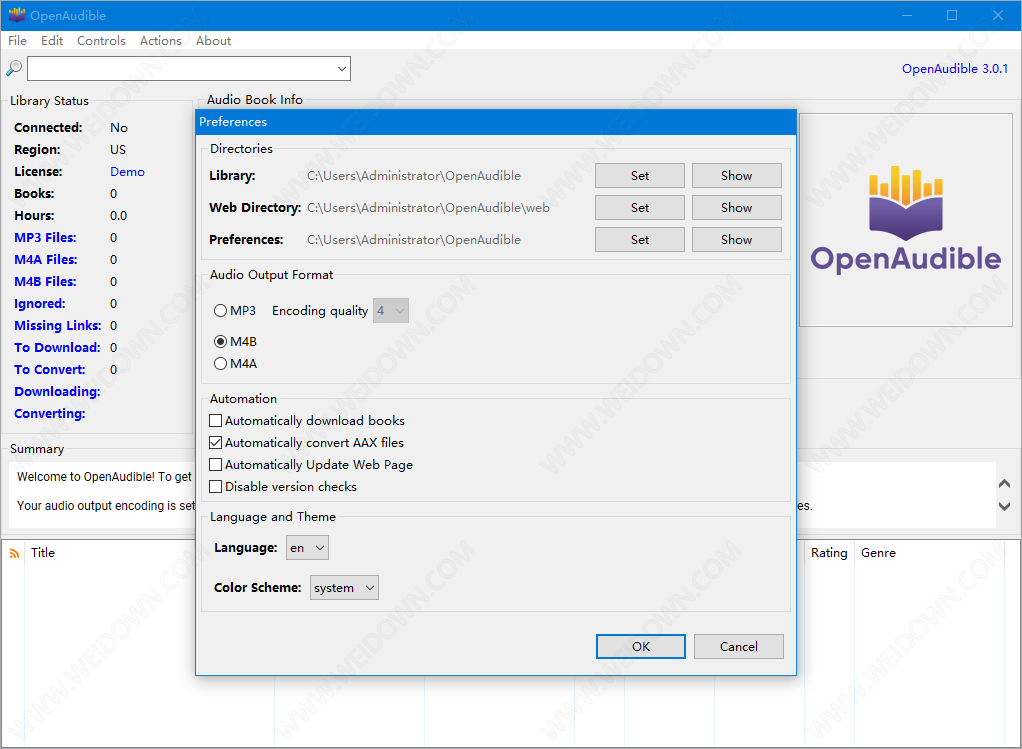The height and width of the screenshot is (749, 1022).
Task: Click Set for Web Directory
Action: tap(639, 207)
